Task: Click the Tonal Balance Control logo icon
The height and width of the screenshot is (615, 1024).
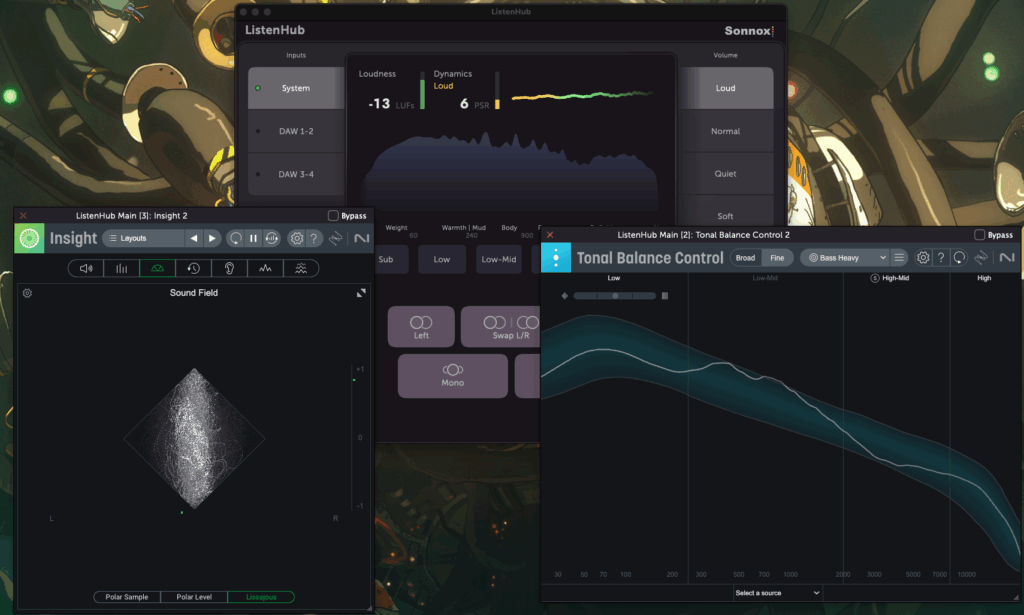Action: [556, 258]
